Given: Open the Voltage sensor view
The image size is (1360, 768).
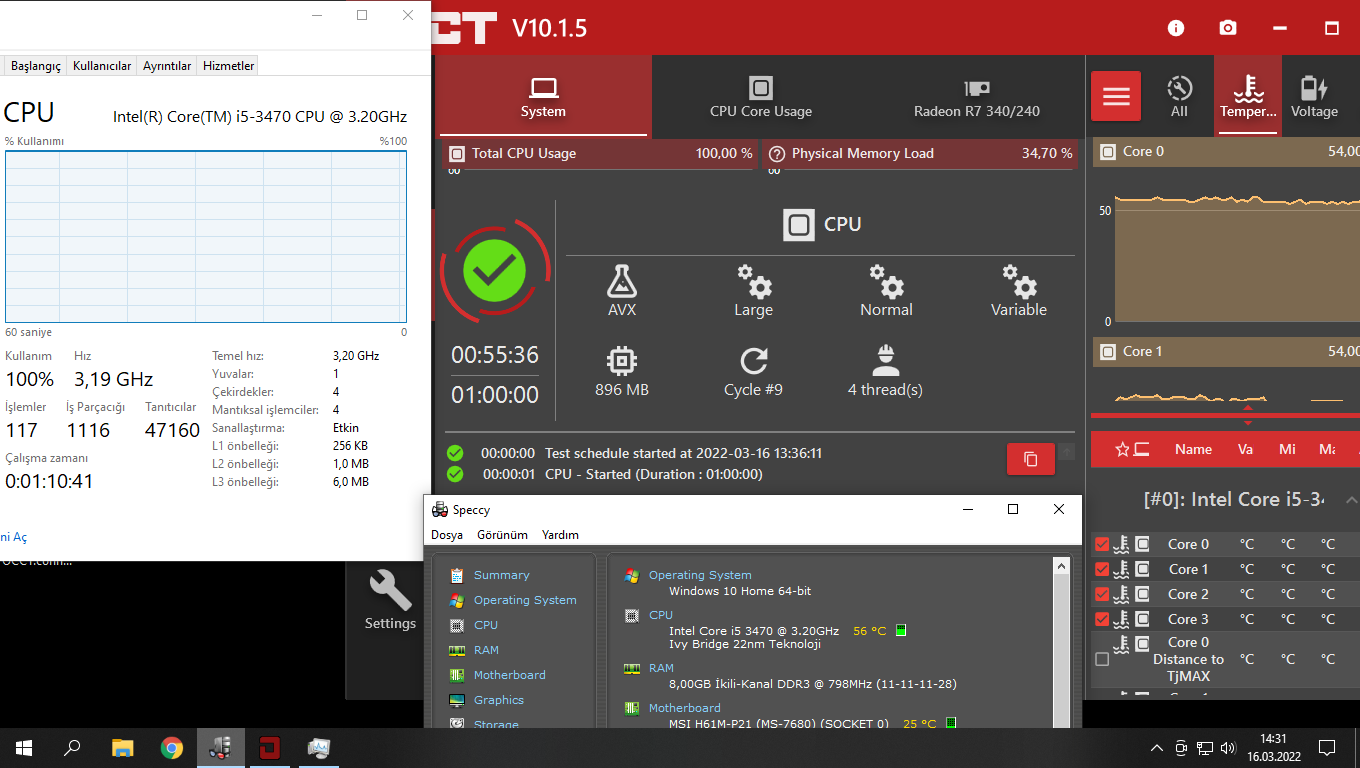Looking at the screenshot, I should click(x=1314, y=97).
